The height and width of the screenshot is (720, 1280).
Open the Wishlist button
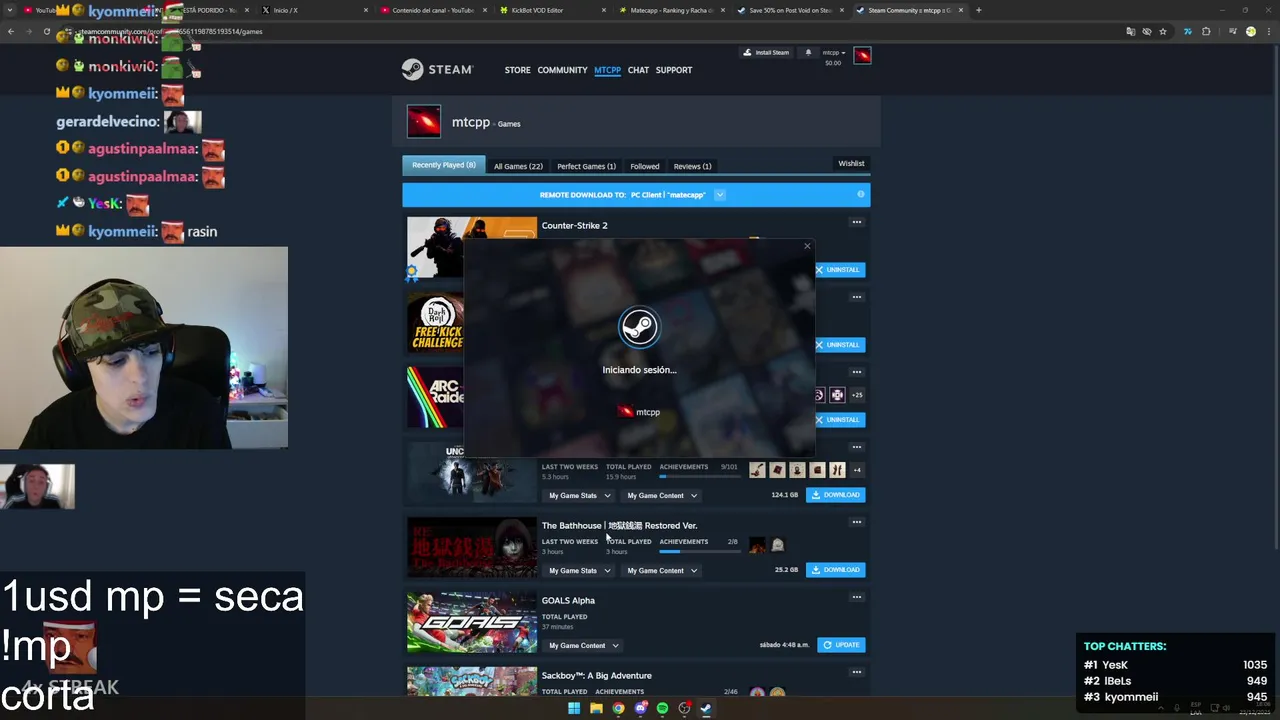tap(851, 163)
